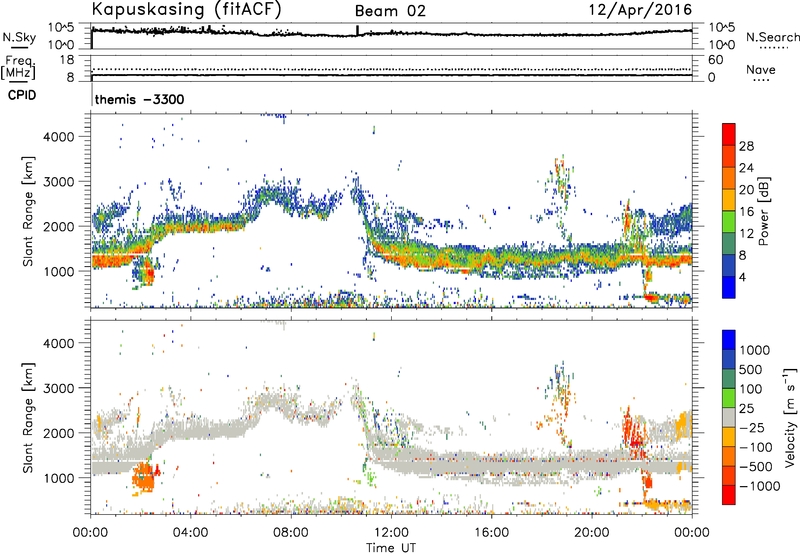800x554 pixels.
Task: Pick the bright blue bottom segment of the power colorbar
Action: pos(729,288)
